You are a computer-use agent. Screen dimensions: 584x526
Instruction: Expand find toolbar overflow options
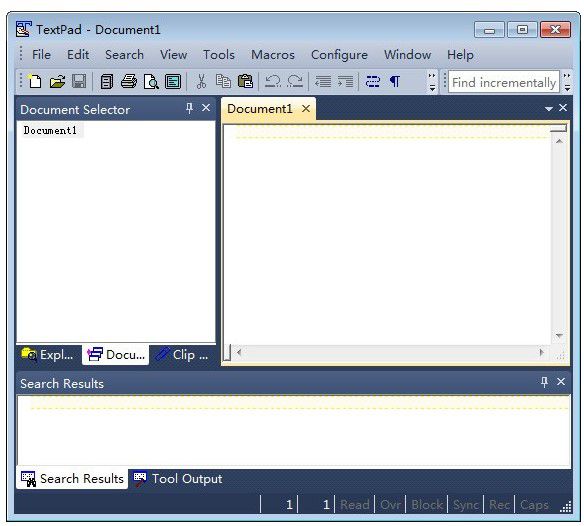click(567, 82)
